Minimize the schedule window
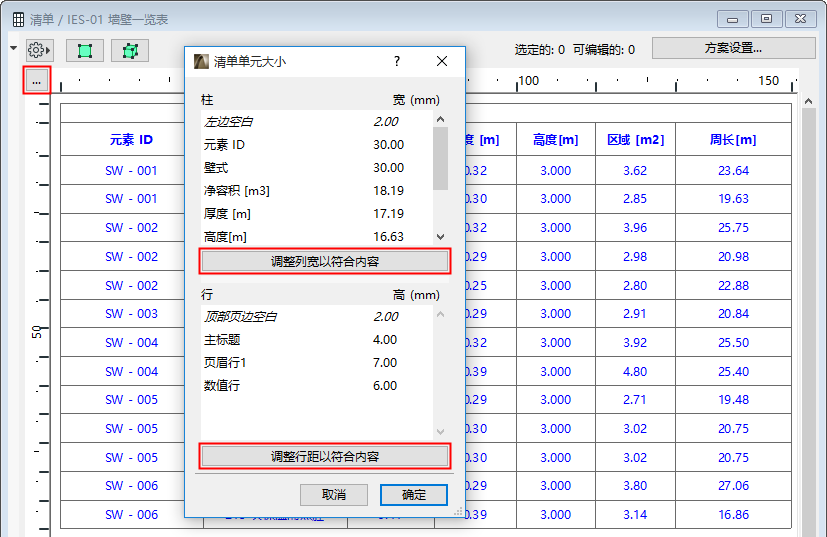Screen dimensions: 827x537 (733, 19)
